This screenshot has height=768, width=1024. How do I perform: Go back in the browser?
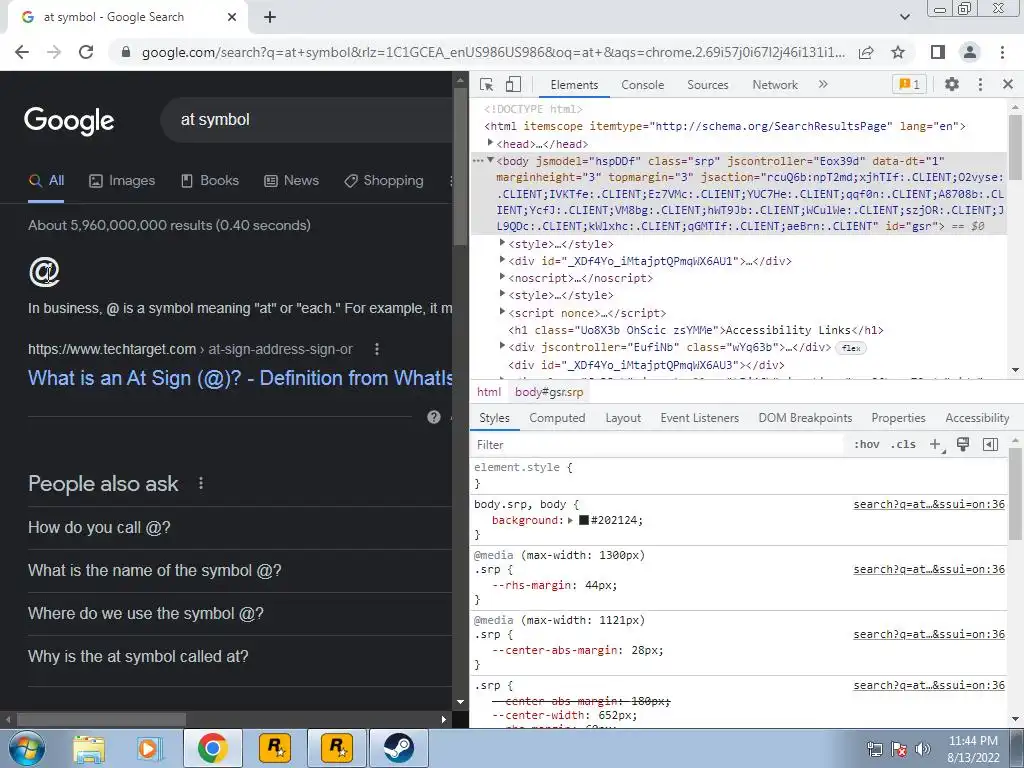[x=22, y=52]
